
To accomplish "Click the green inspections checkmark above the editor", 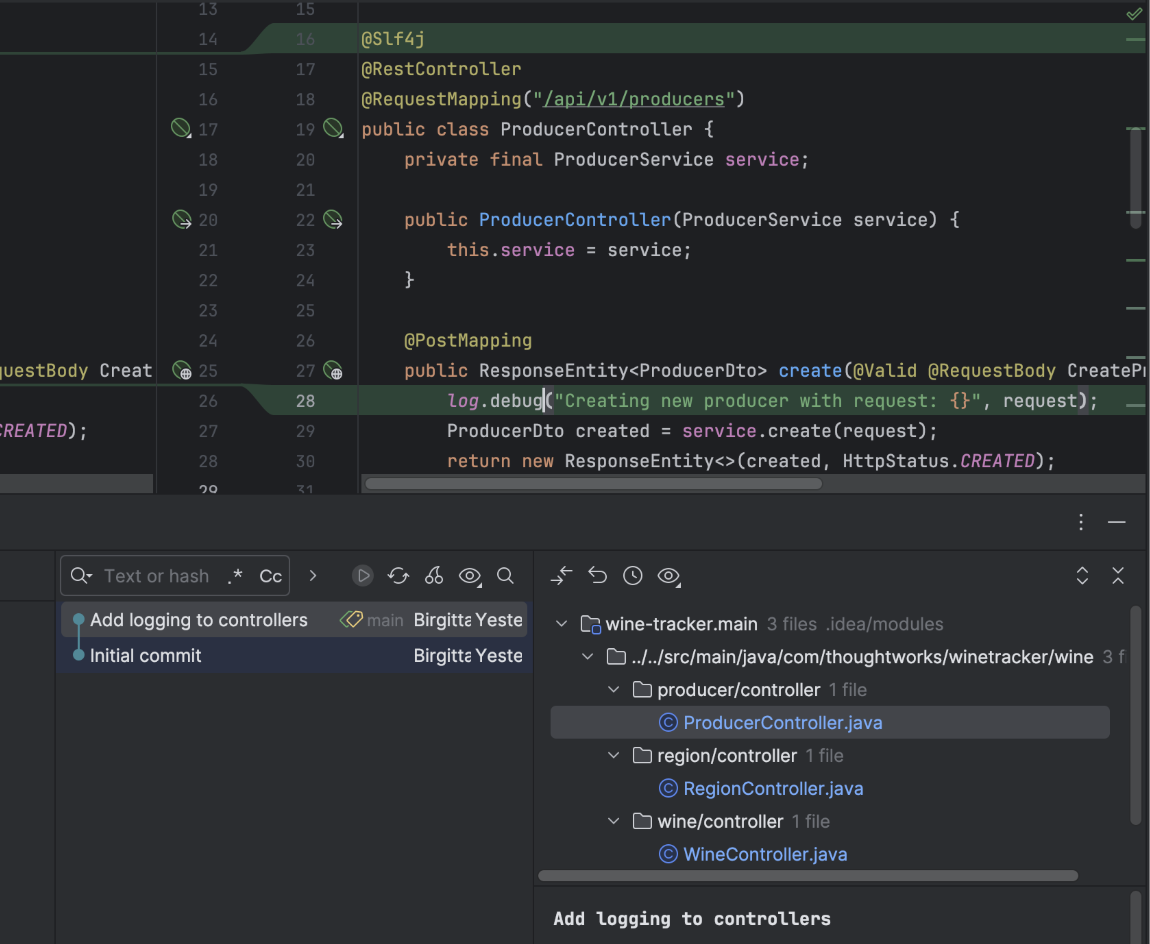I will pyautogui.click(x=1133, y=13).
